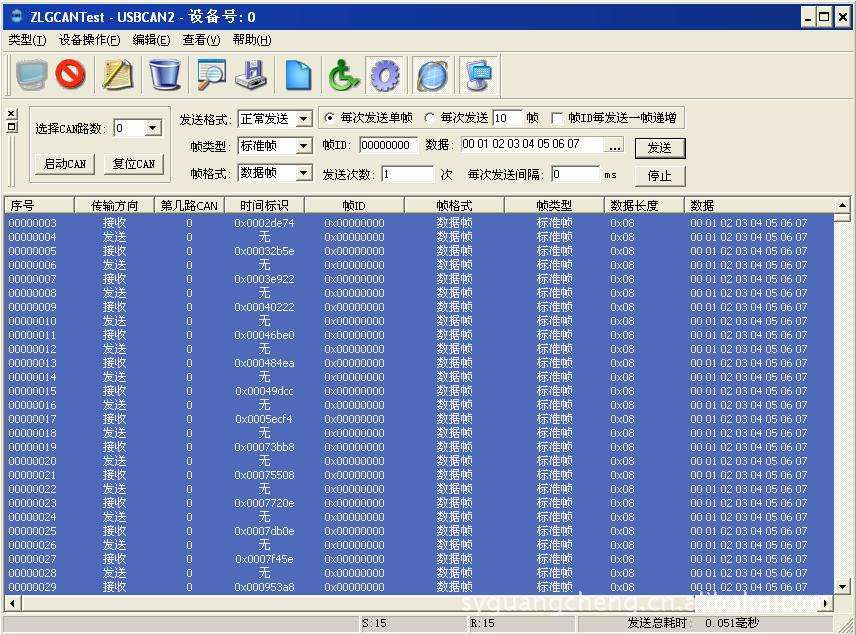
Task: Click timestamp 0x0005ecf4 cell
Action: (264, 419)
